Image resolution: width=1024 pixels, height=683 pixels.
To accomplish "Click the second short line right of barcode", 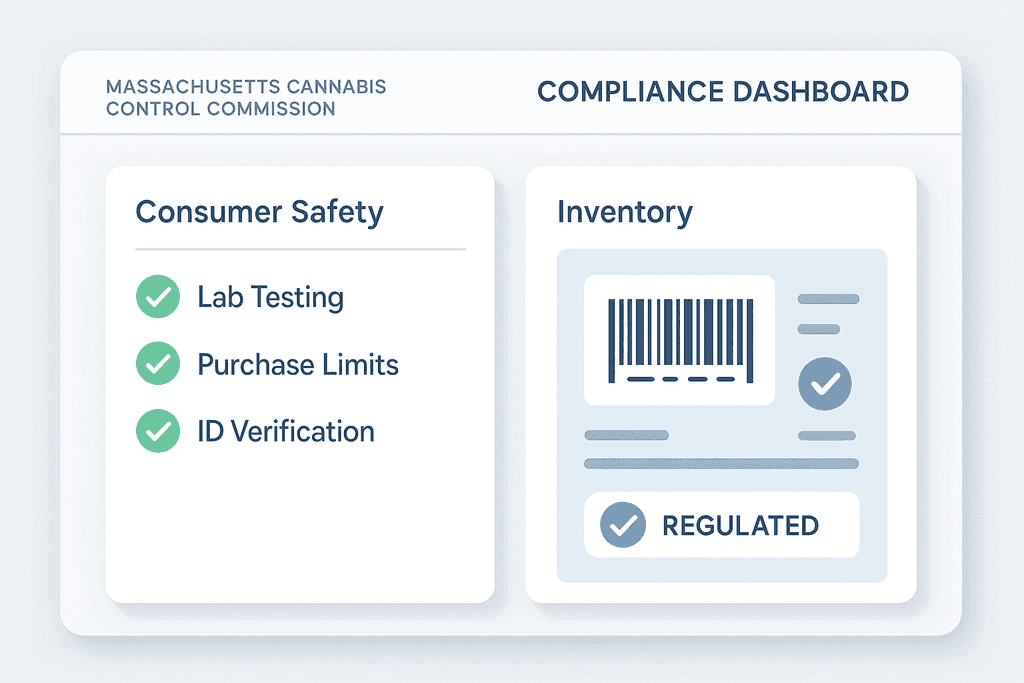I will (818, 329).
